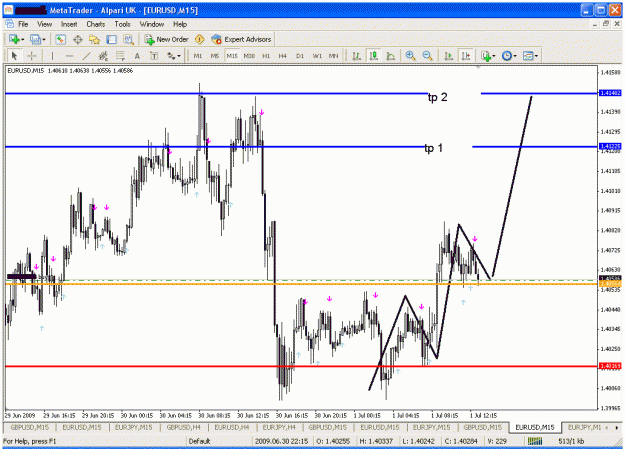The image size is (625, 449).
Task: Toggle Candlesticks chart mode
Action: point(374,56)
